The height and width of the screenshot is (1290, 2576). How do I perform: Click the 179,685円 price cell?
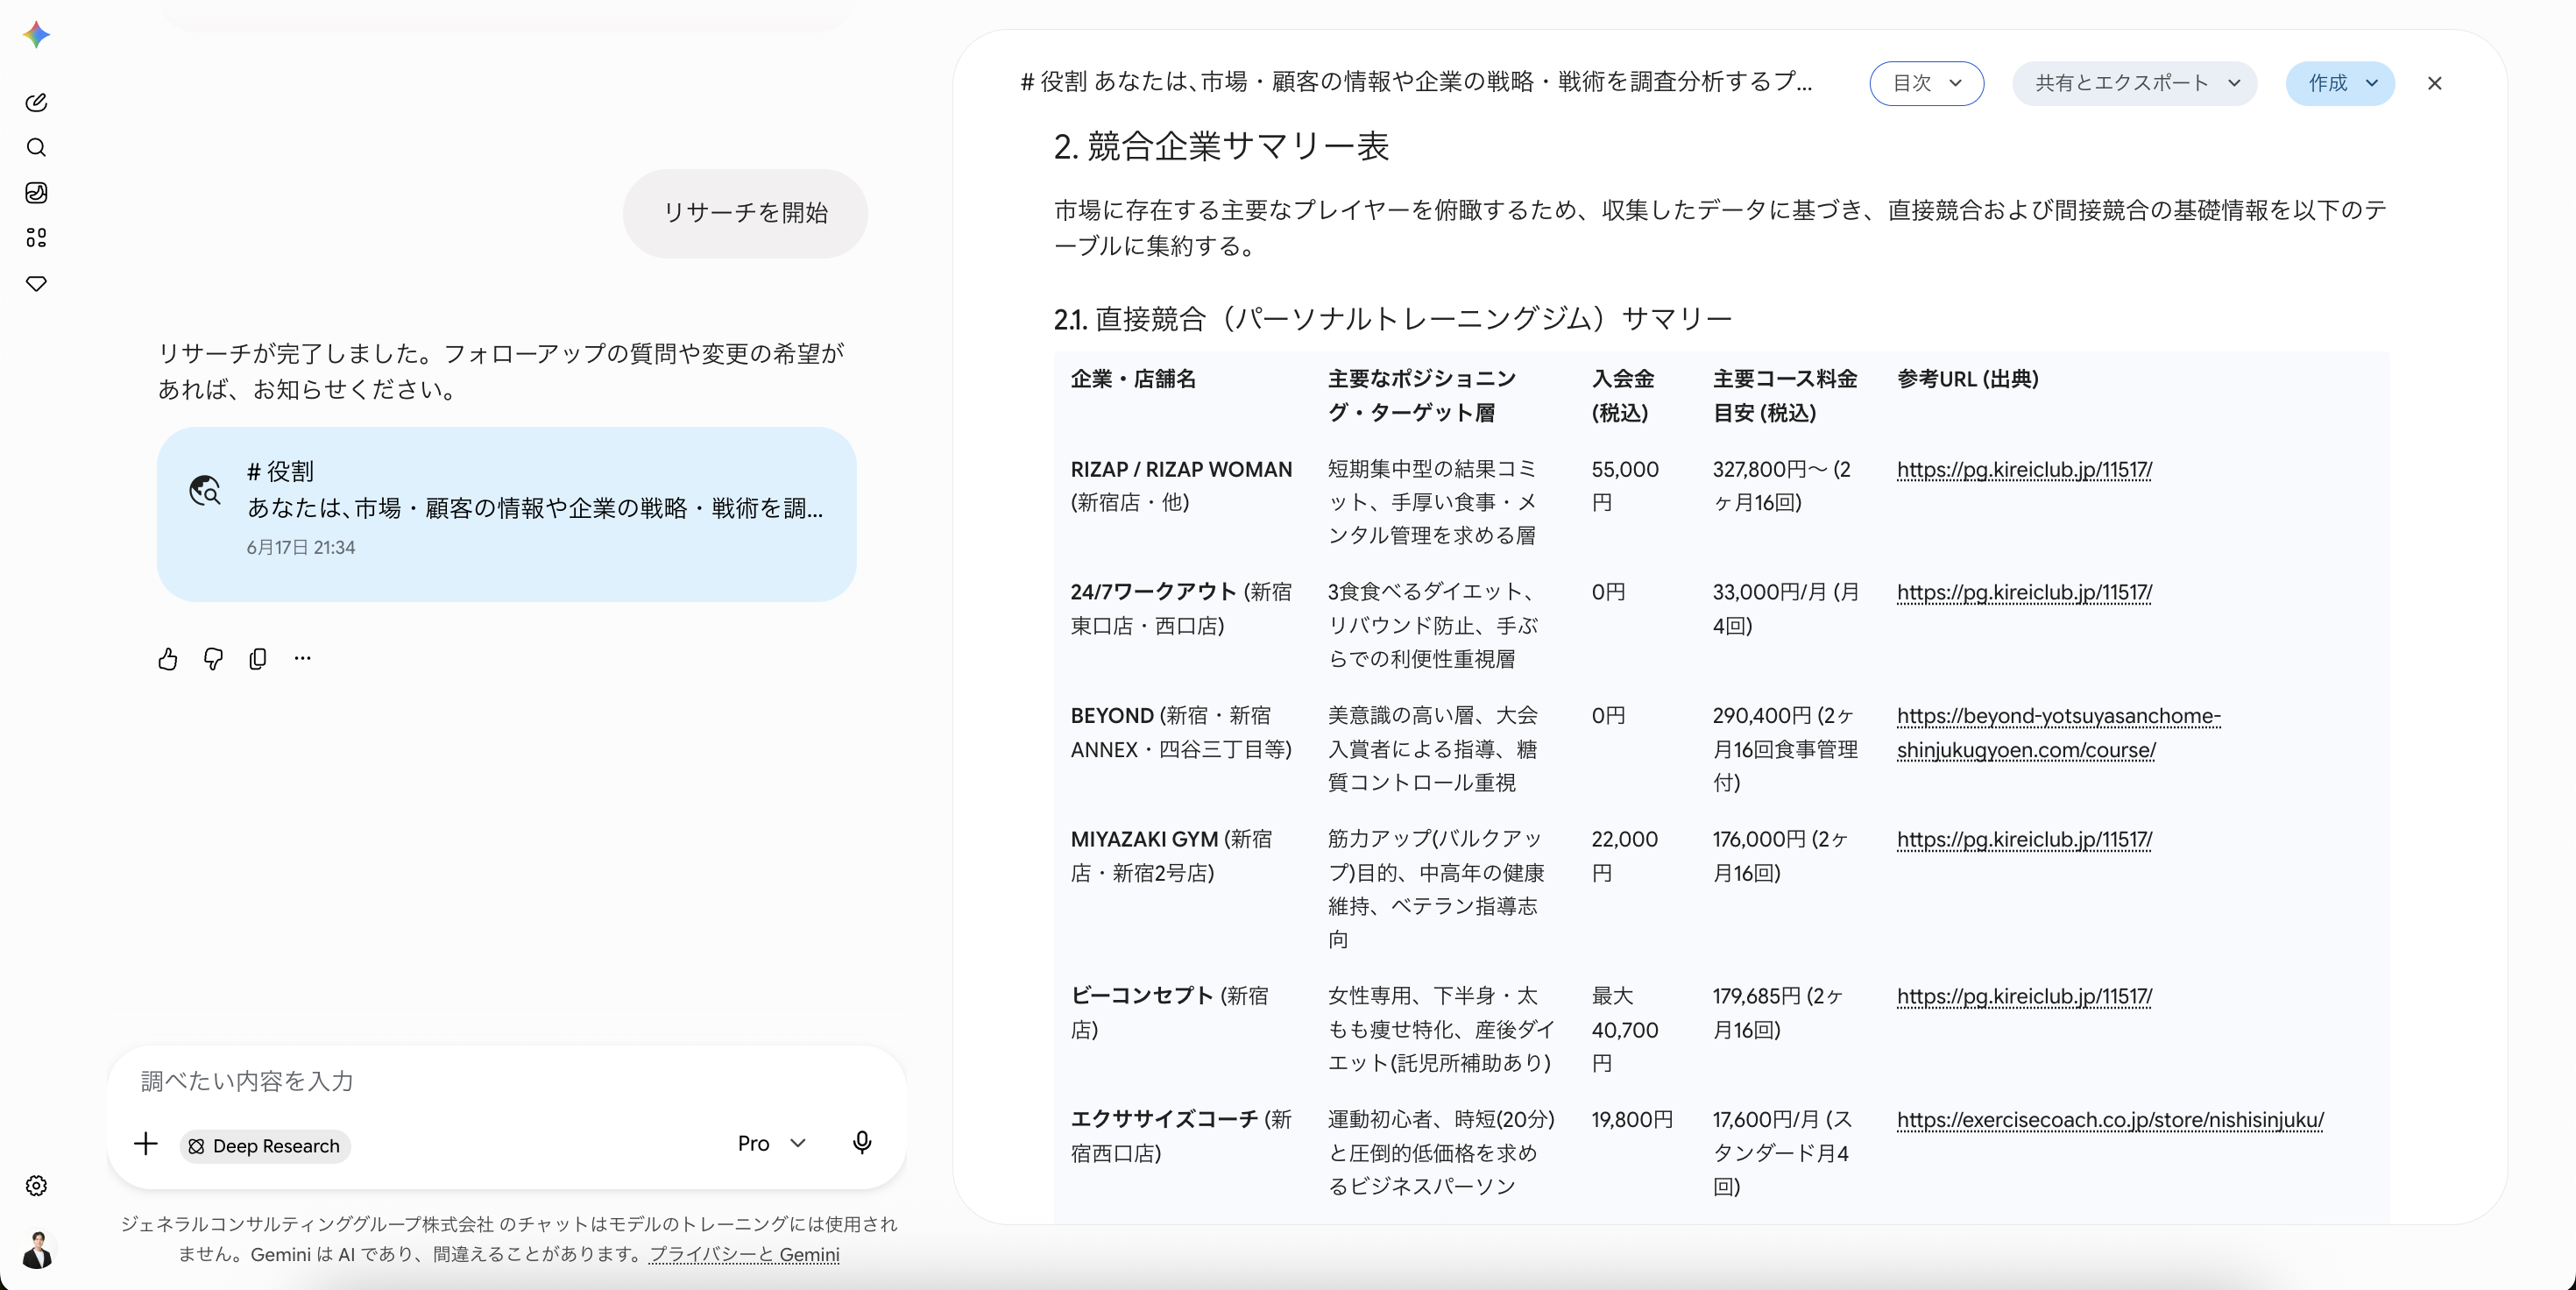pos(1778,1013)
